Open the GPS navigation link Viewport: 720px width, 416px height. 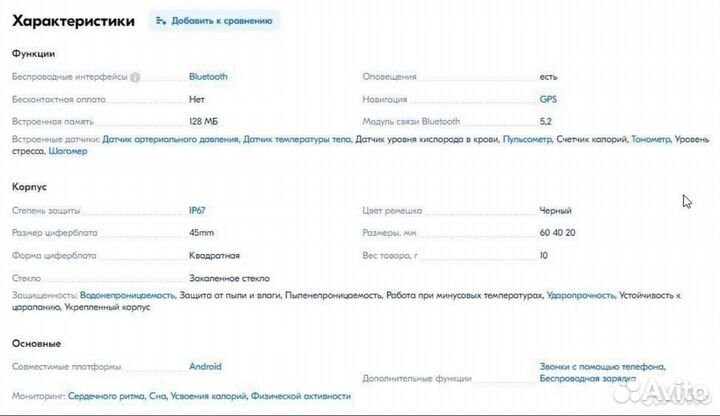[x=548, y=99]
